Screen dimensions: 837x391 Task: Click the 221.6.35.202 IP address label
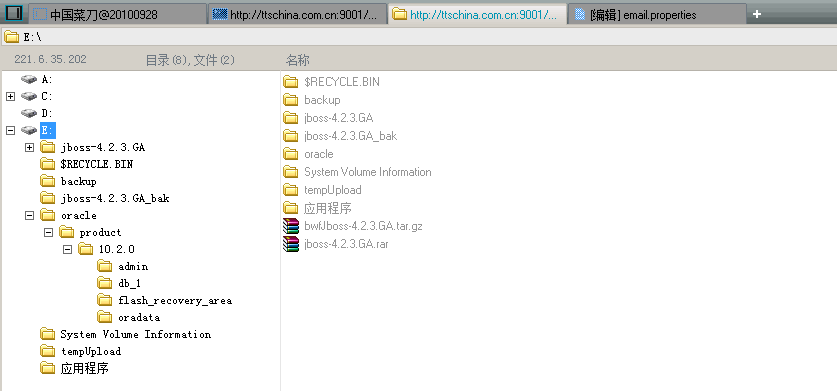click(x=51, y=59)
